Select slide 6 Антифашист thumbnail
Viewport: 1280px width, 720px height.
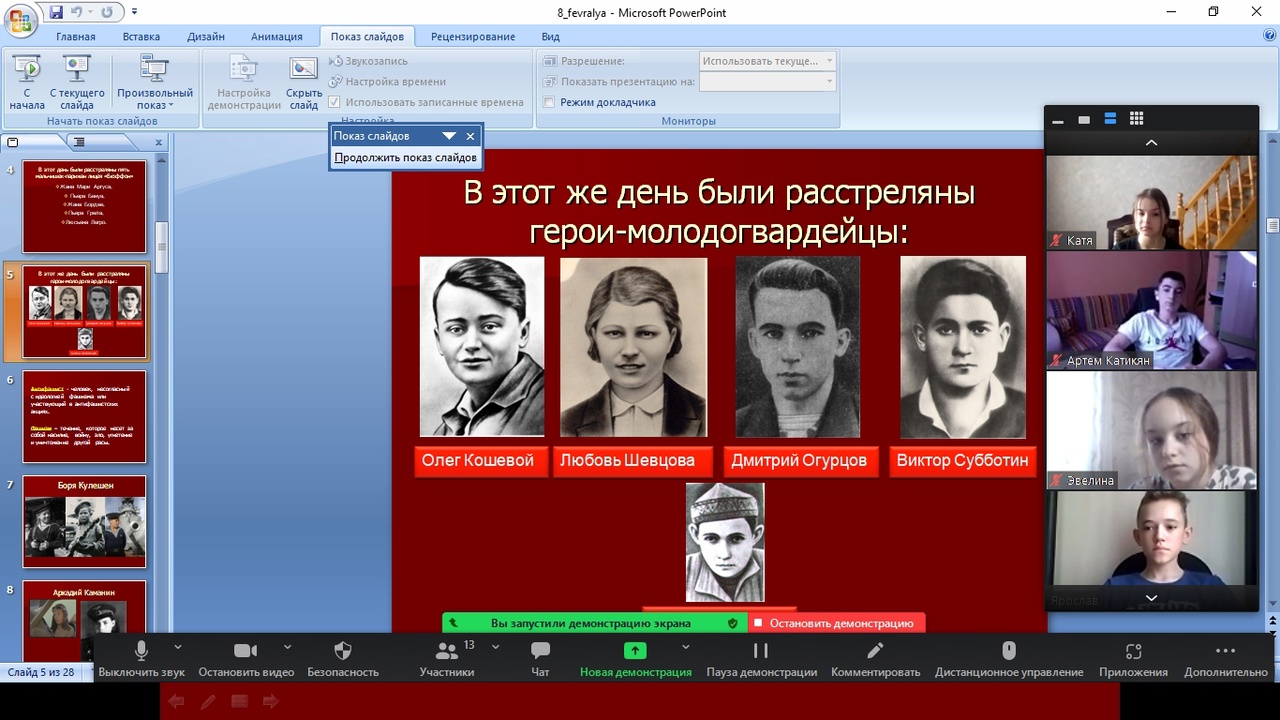click(84, 417)
